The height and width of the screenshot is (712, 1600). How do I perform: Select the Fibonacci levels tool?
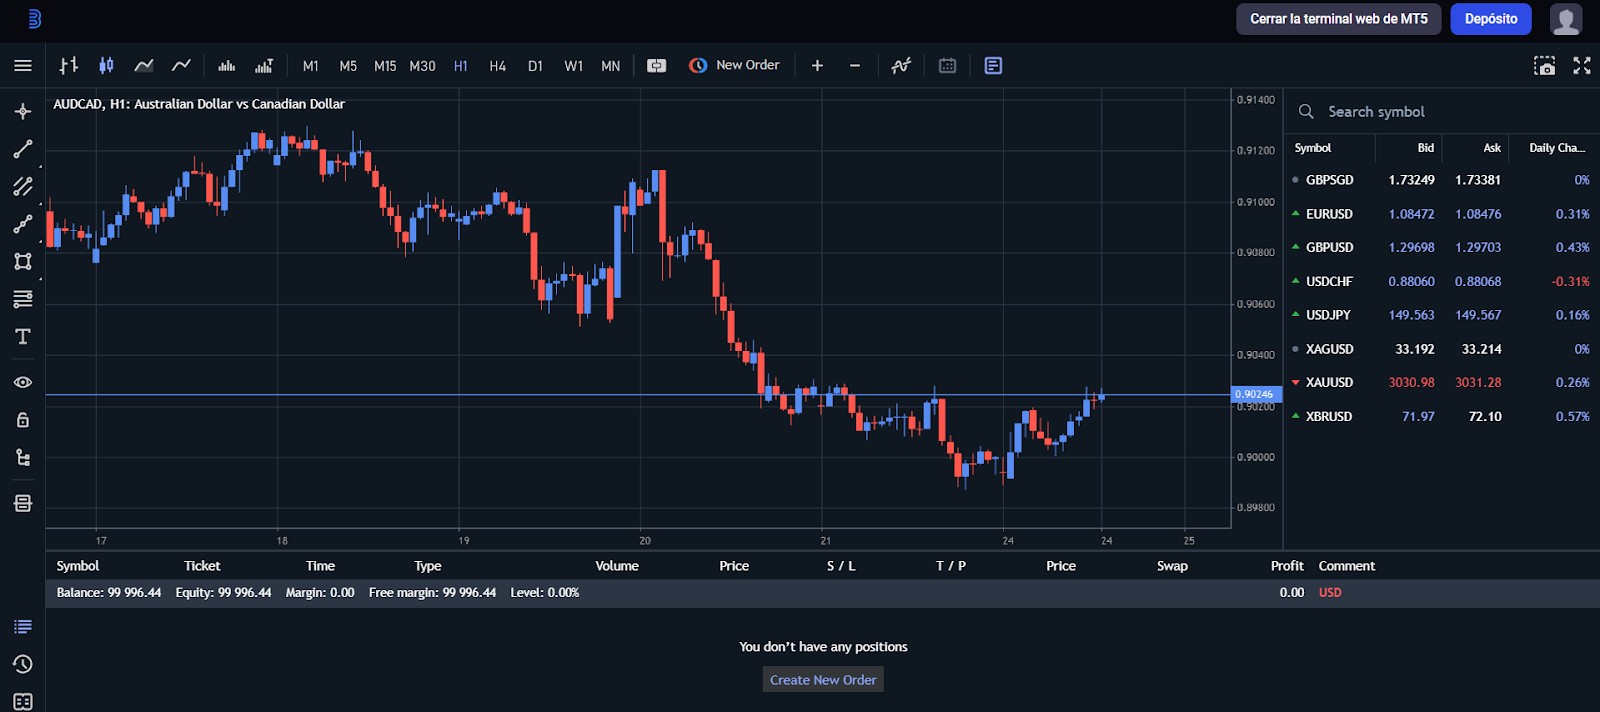[x=23, y=299]
